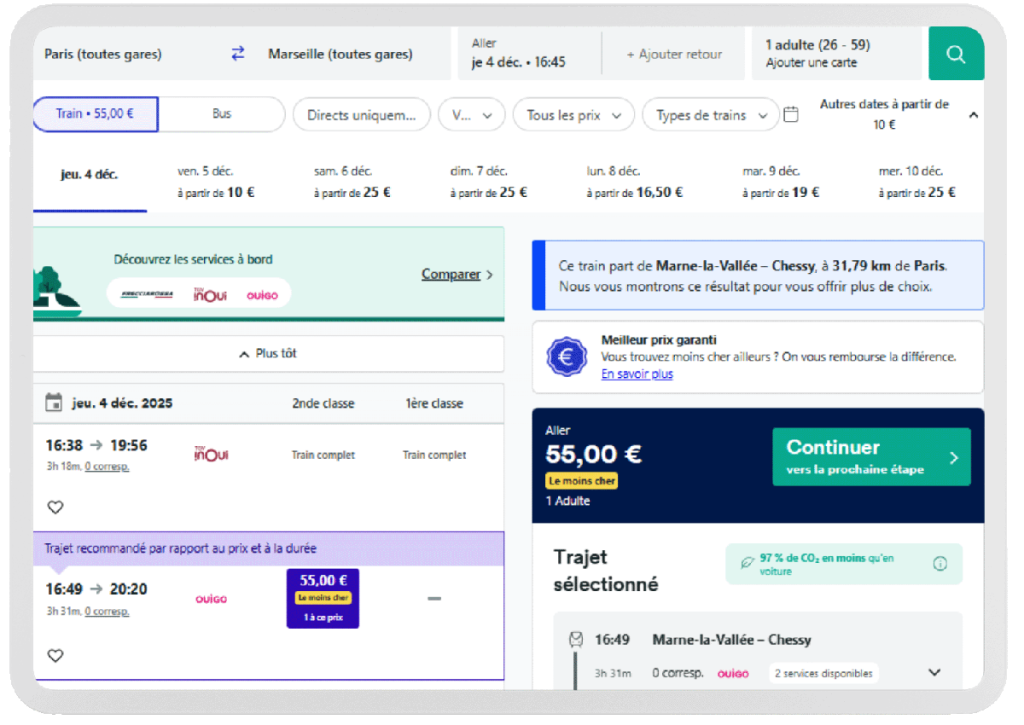This screenshot has width=1024, height=725.
Task: Click the calendar icon beside jeu. 4 déc. 2025
Action: coord(55,403)
